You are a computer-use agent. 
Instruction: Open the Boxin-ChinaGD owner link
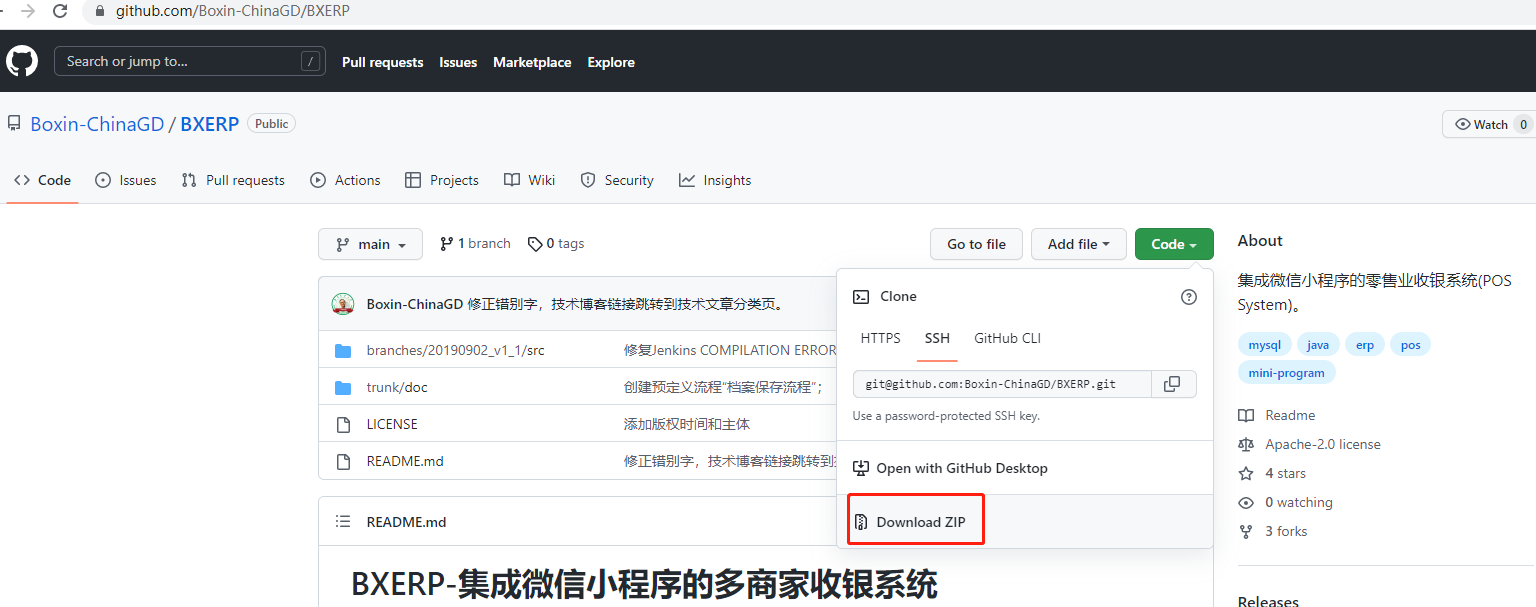point(97,124)
